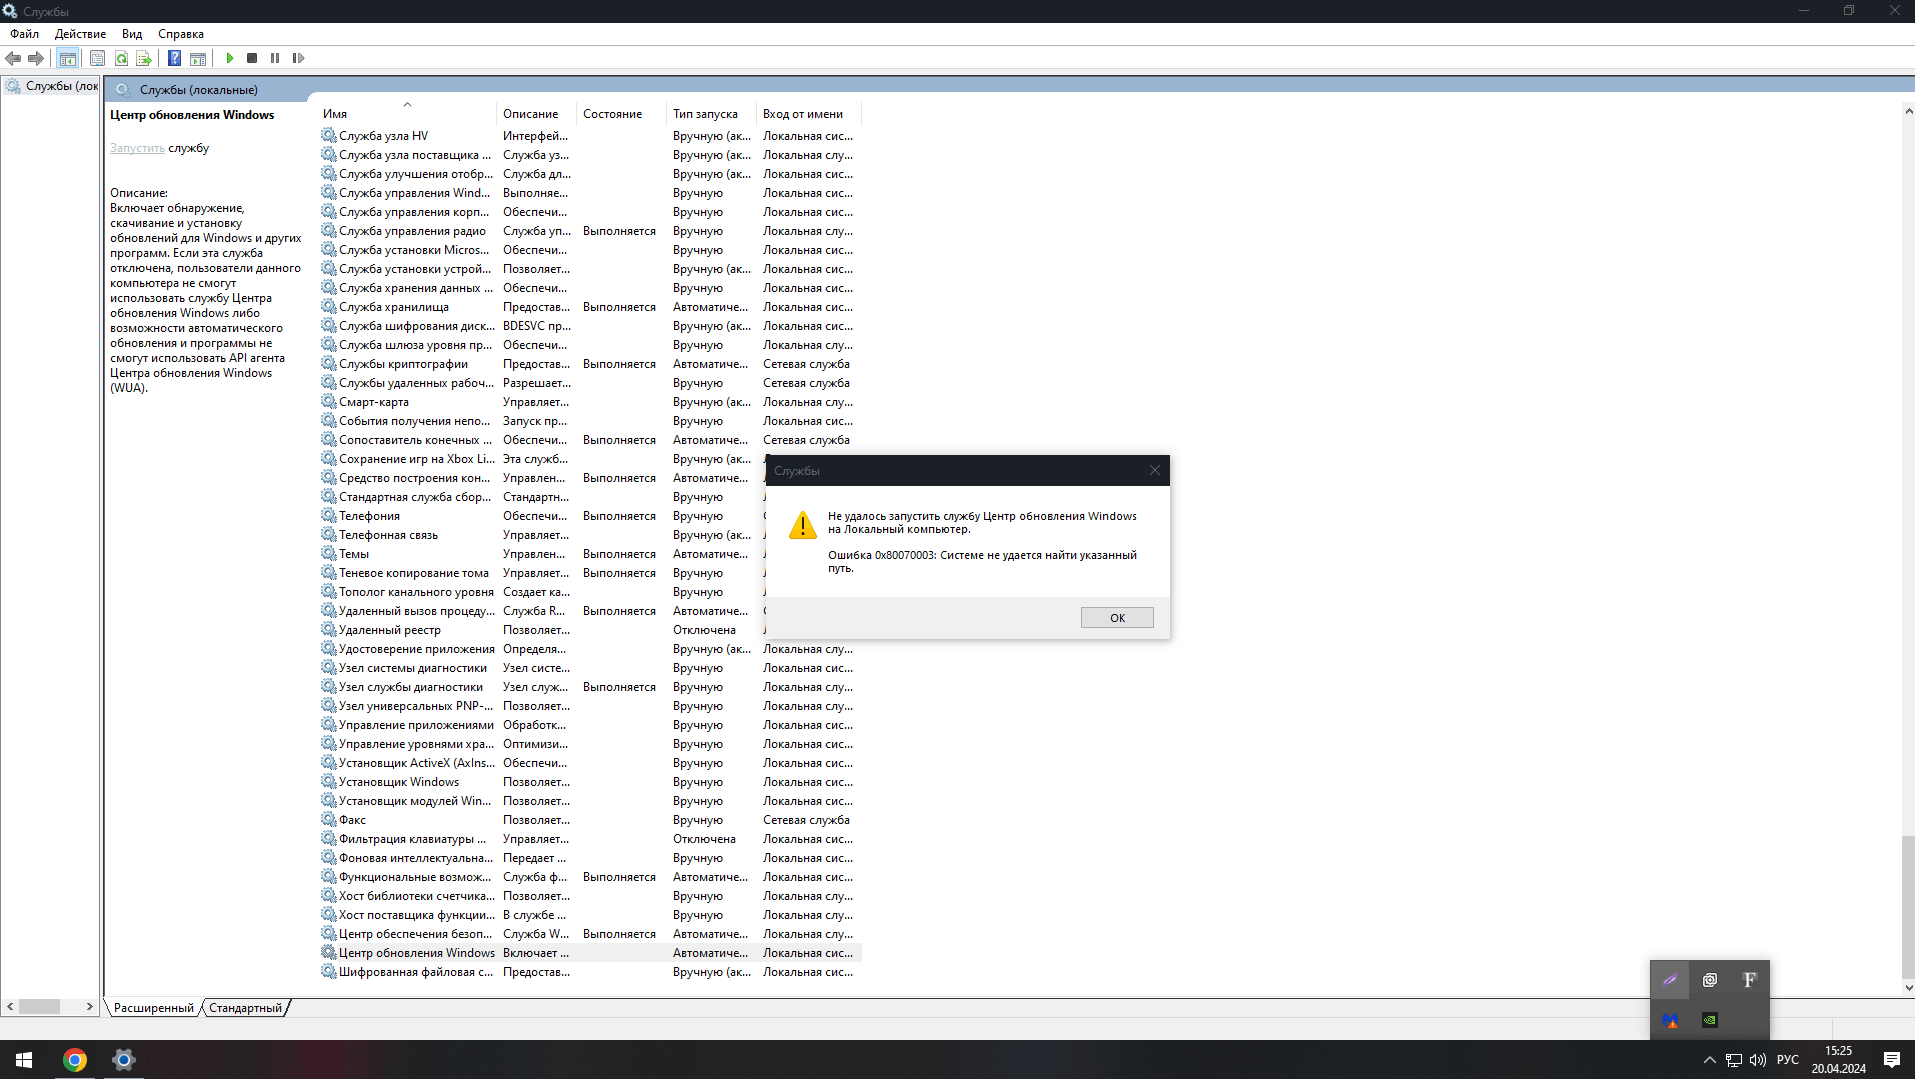Select the Смарт-карта service row
This screenshot has width=1915, height=1079.
pyautogui.click(x=590, y=402)
